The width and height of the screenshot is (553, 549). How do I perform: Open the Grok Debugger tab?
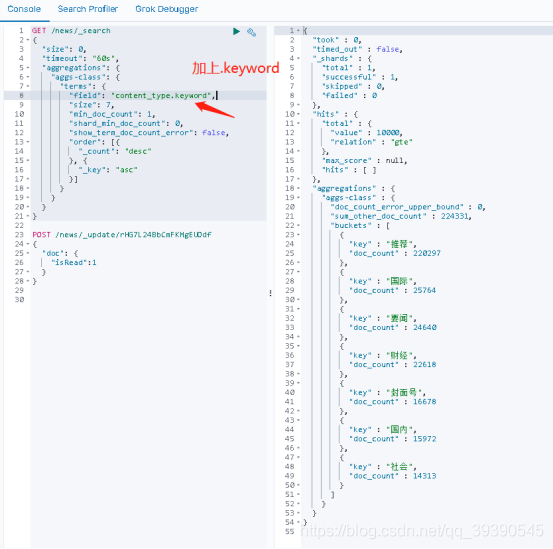tap(167, 9)
